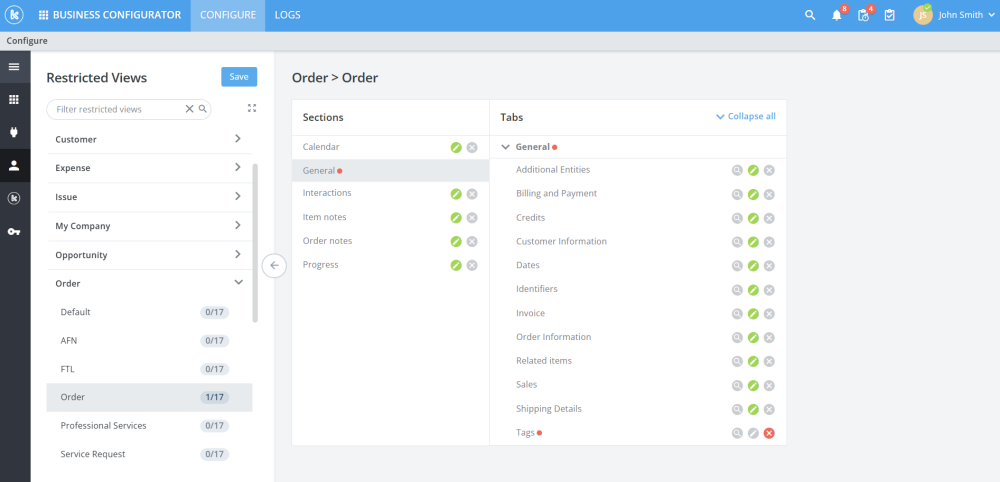
Task: Click the key icon in sidebar
Action: point(14,231)
